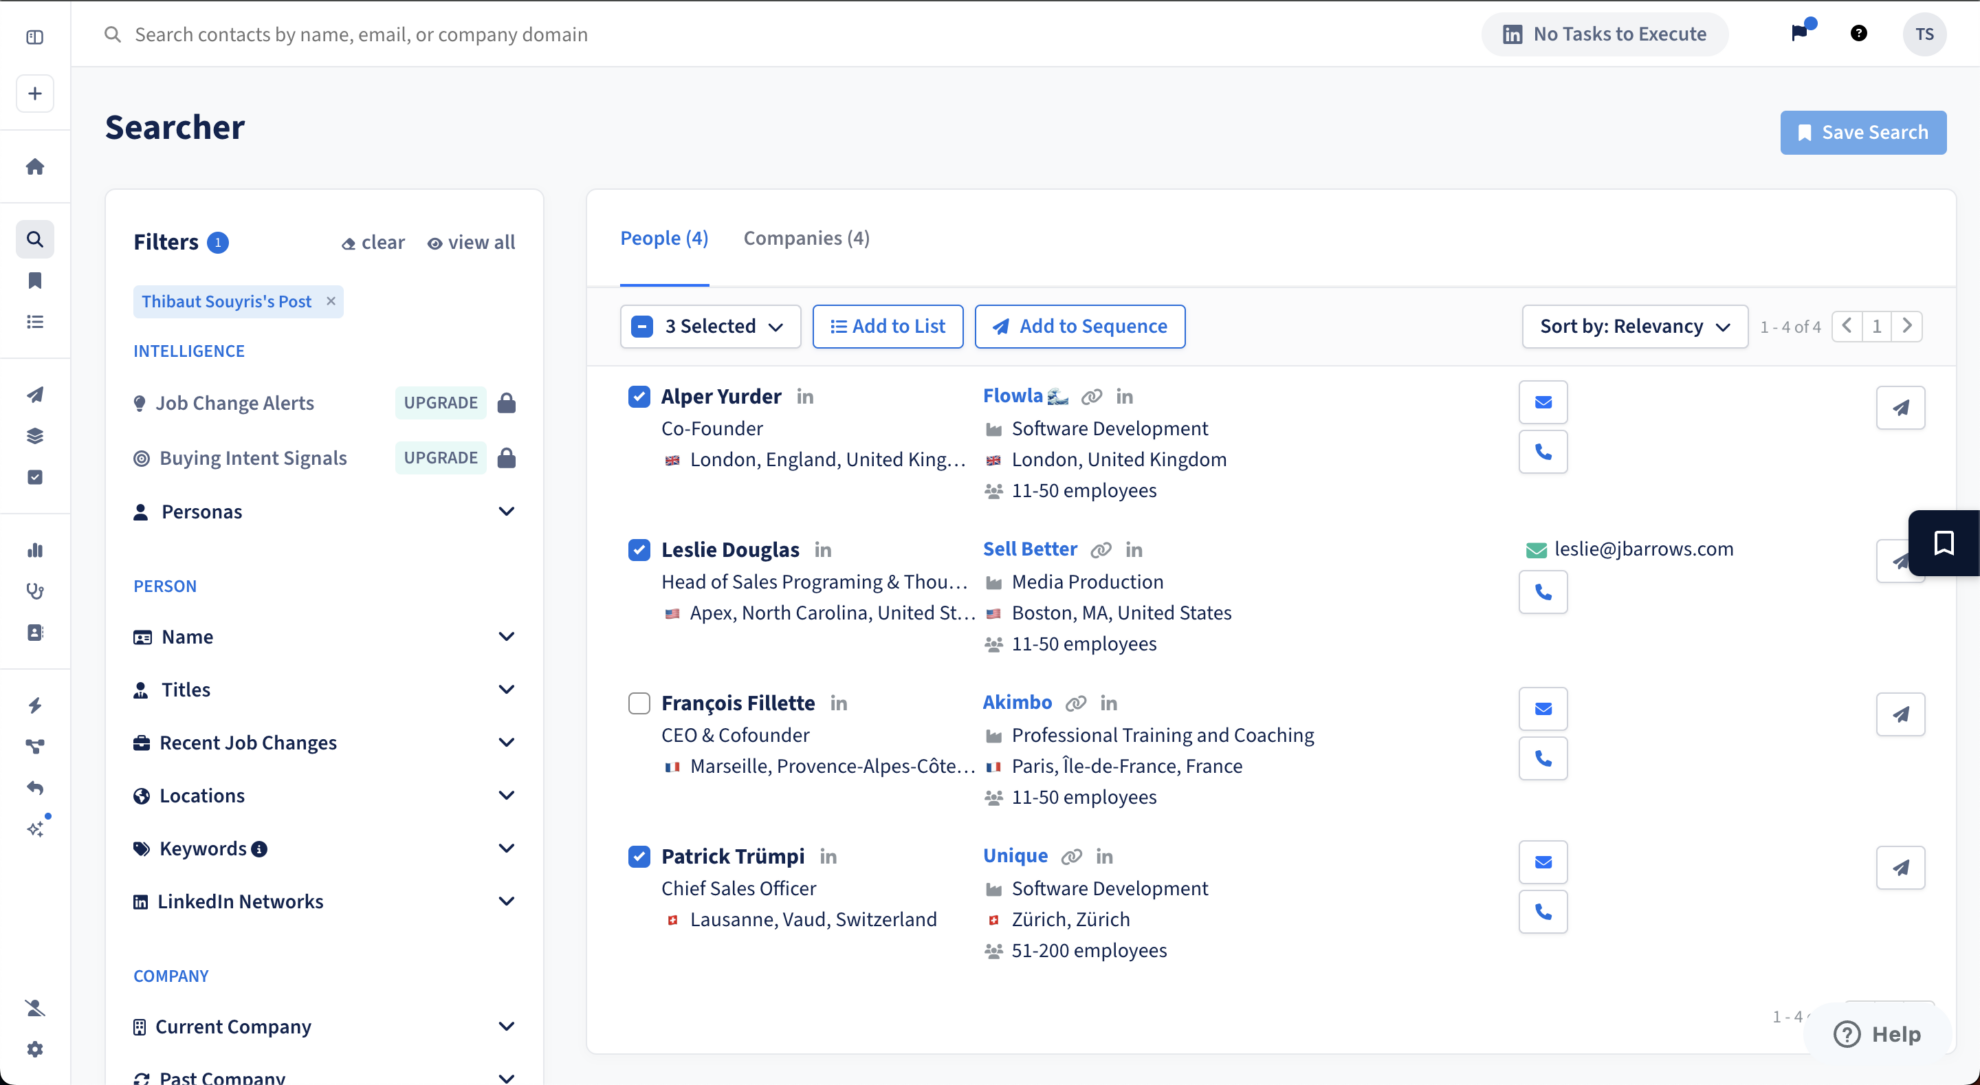View analytics using the bar chart sidebar icon
1980x1085 pixels.
(35, 550)
